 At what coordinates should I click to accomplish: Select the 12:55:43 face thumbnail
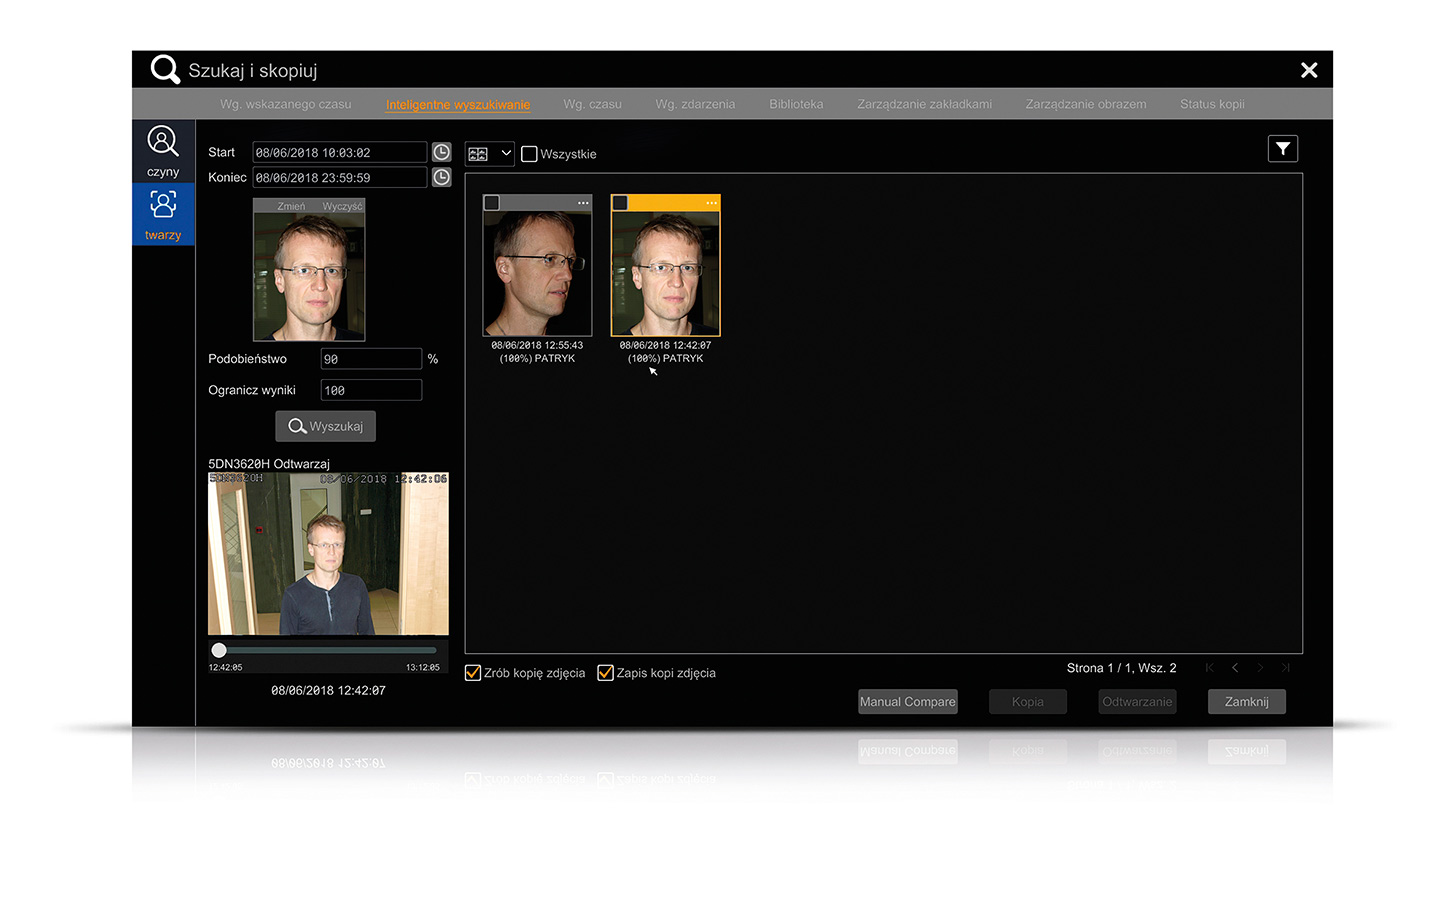(x=537, y=274)
